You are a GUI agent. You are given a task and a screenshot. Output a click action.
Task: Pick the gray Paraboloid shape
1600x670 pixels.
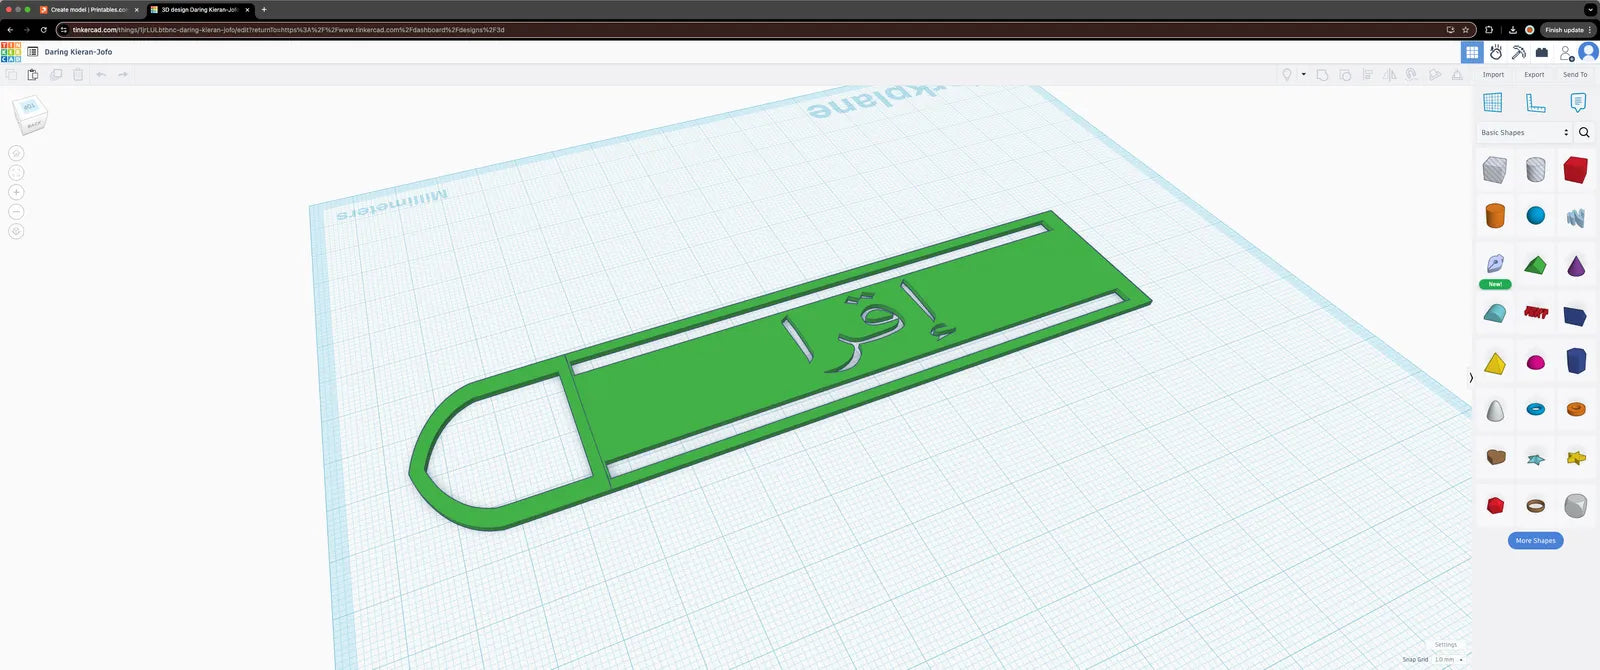click(x=1495, y=410)
